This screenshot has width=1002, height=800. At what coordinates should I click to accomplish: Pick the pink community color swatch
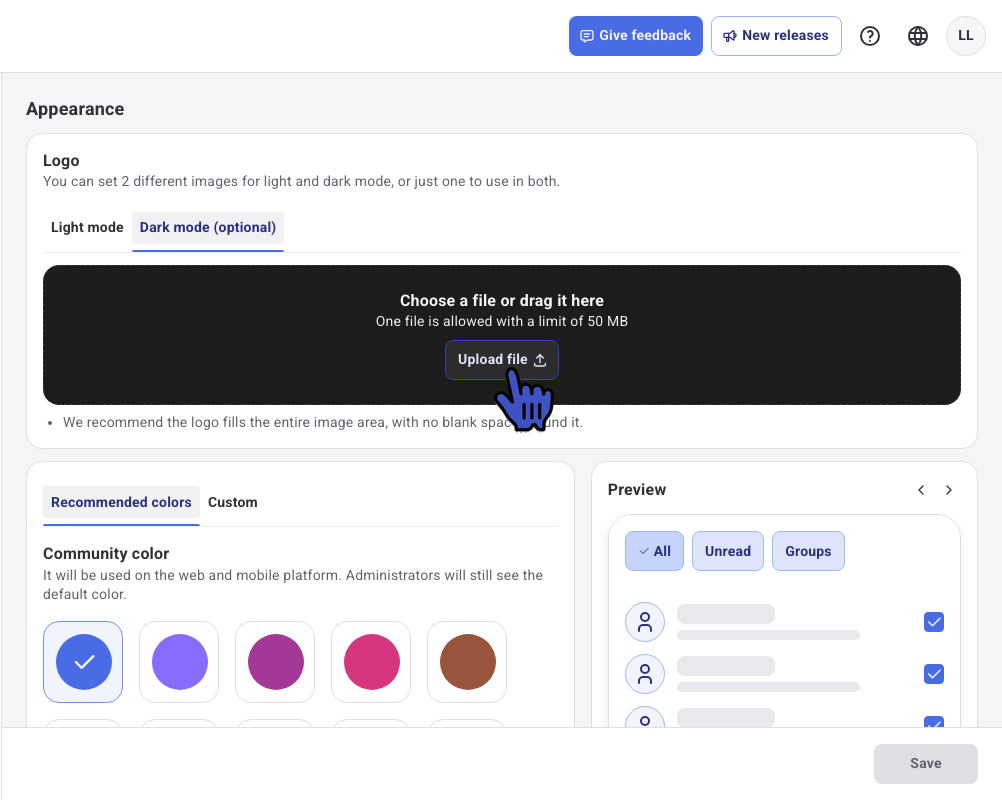[x=371, y=661]
